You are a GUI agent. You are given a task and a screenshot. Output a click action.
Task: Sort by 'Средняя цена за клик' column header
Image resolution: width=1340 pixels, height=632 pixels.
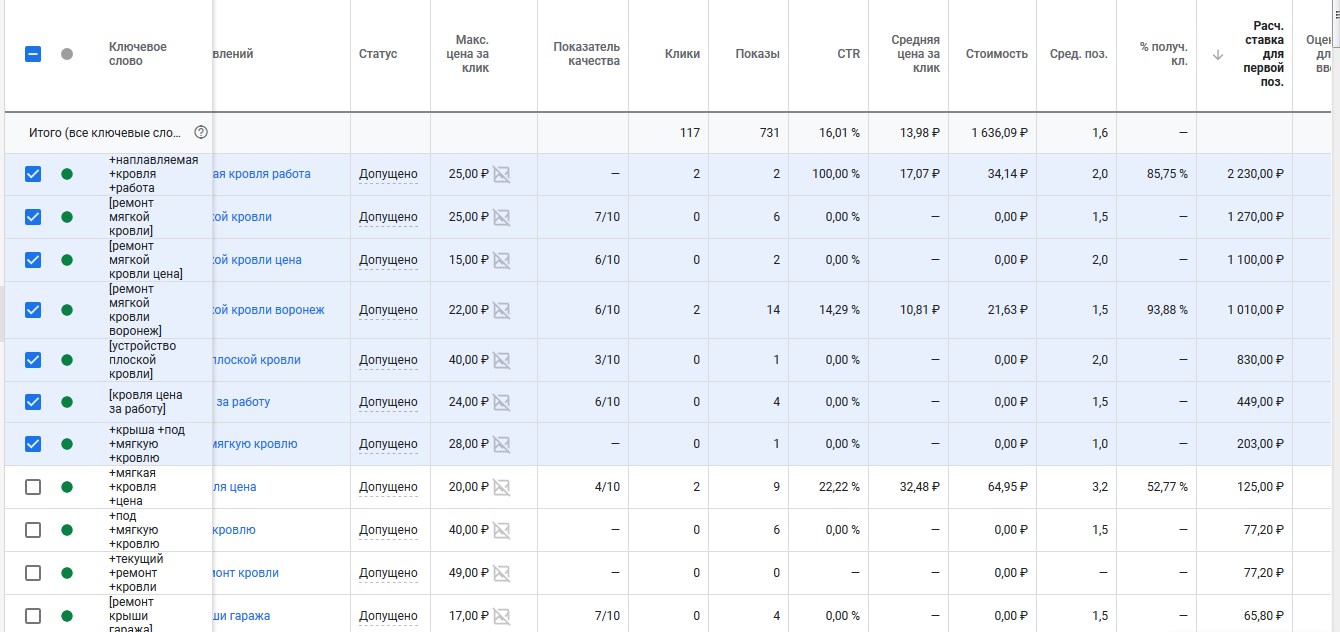(916, 54)
